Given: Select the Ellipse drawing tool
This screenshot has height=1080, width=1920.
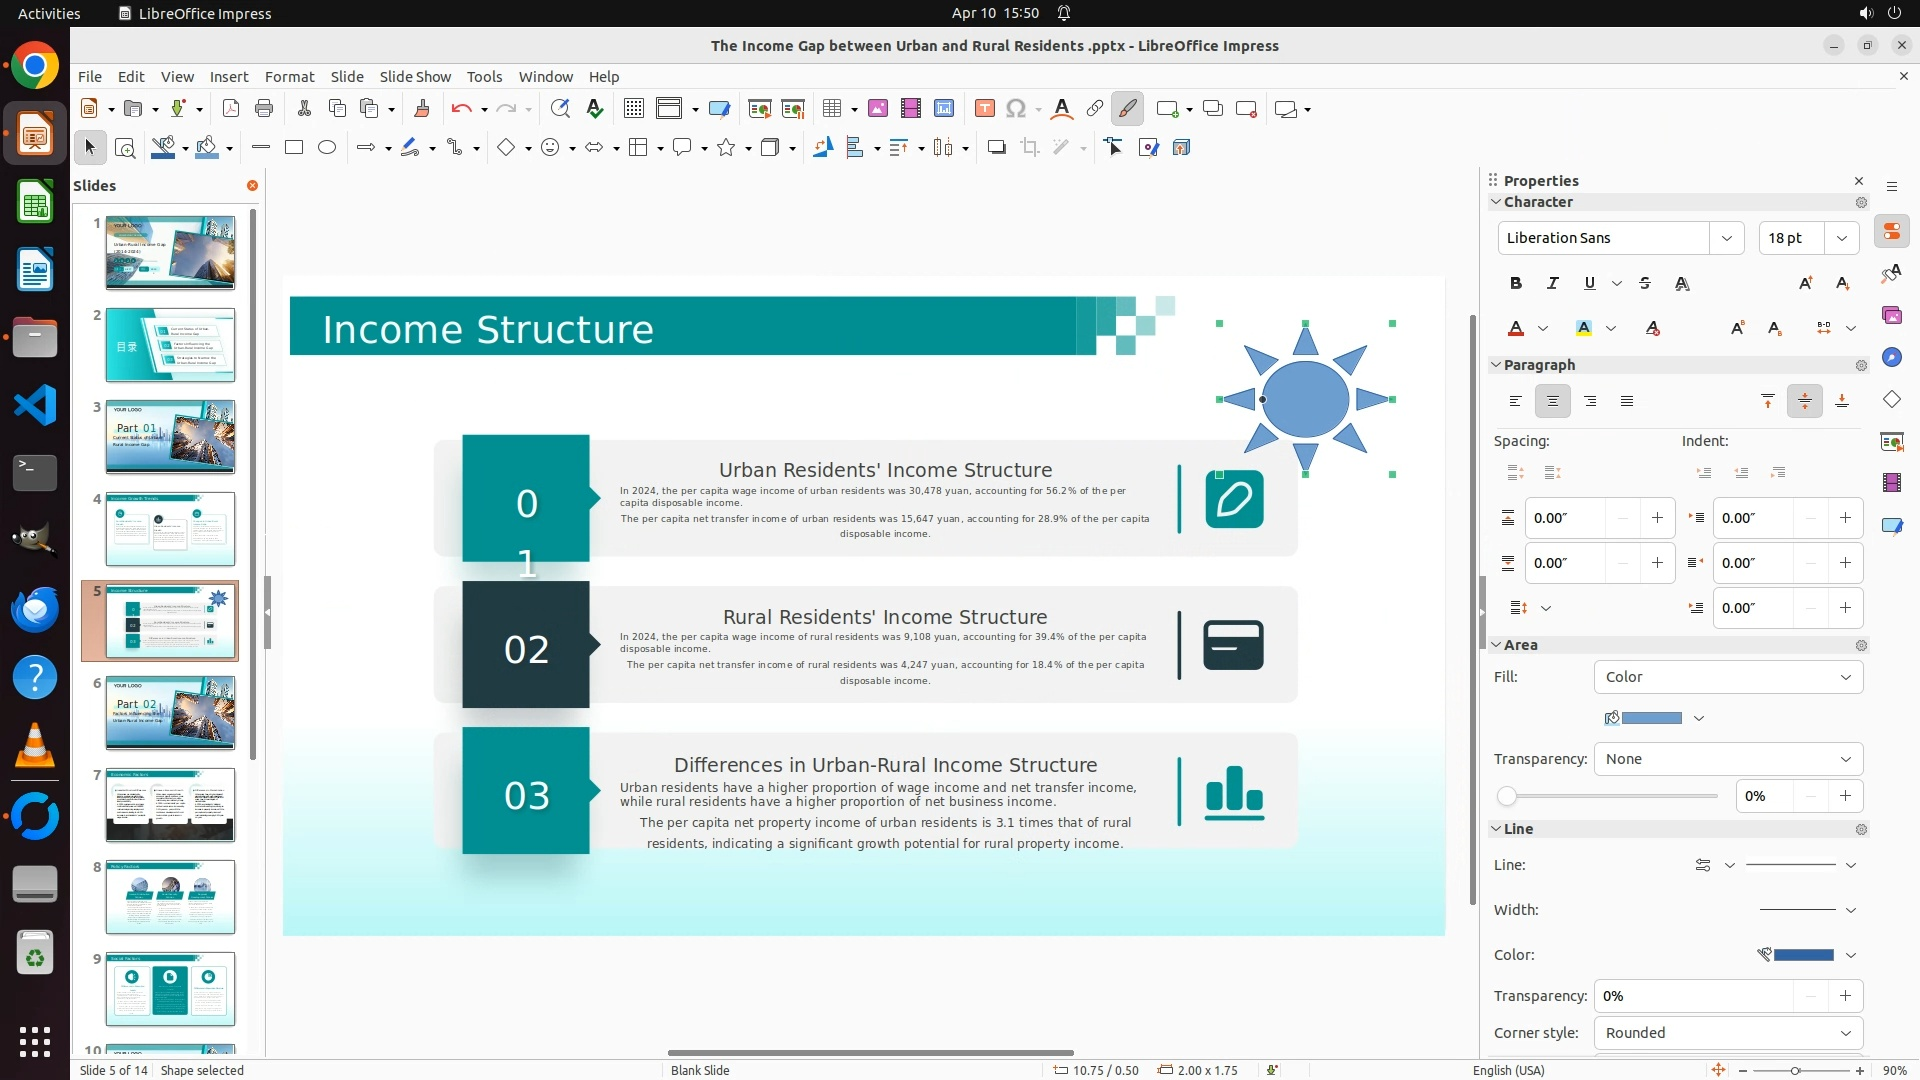Looking at the screenshot, I should 327,148.
